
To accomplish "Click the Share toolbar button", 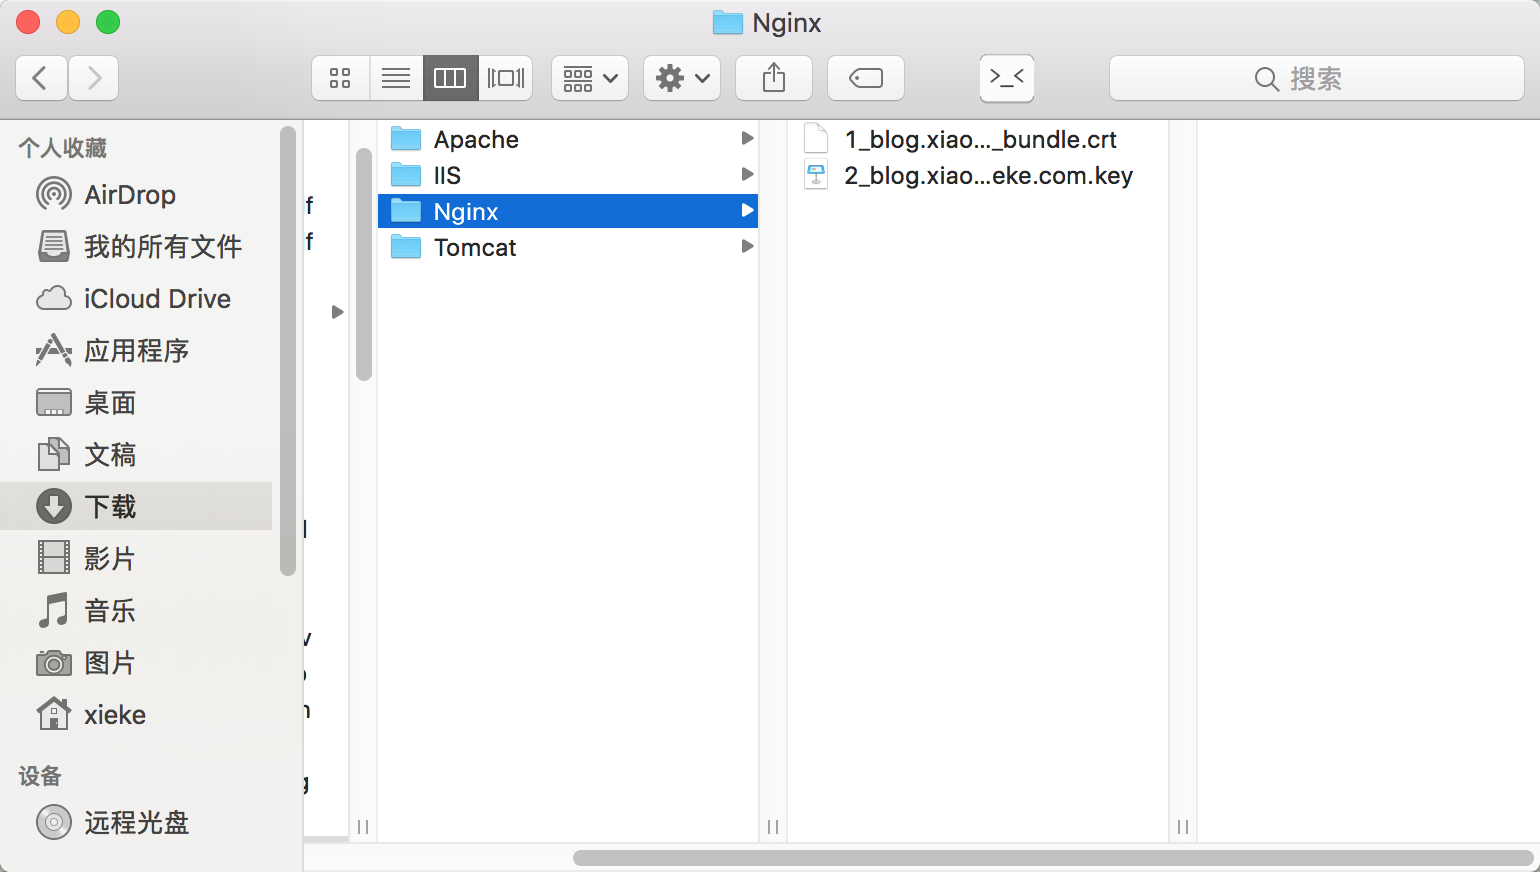I will point(774,78).
